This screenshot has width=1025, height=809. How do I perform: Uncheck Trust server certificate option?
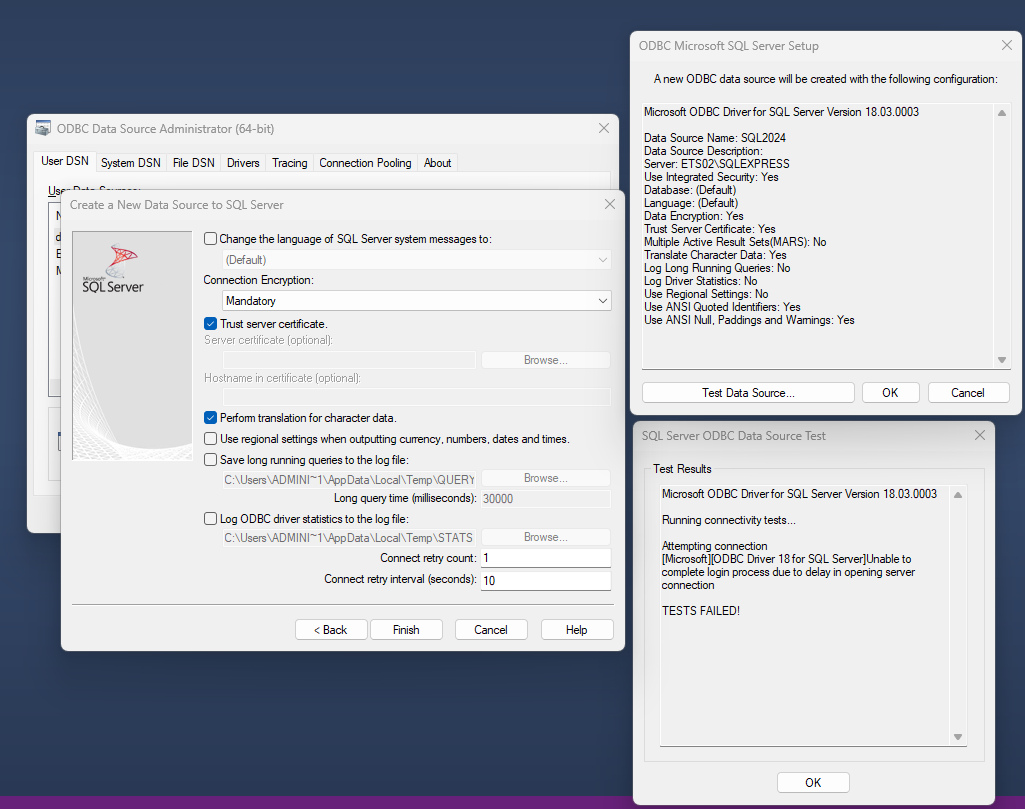tap(210, 324)
